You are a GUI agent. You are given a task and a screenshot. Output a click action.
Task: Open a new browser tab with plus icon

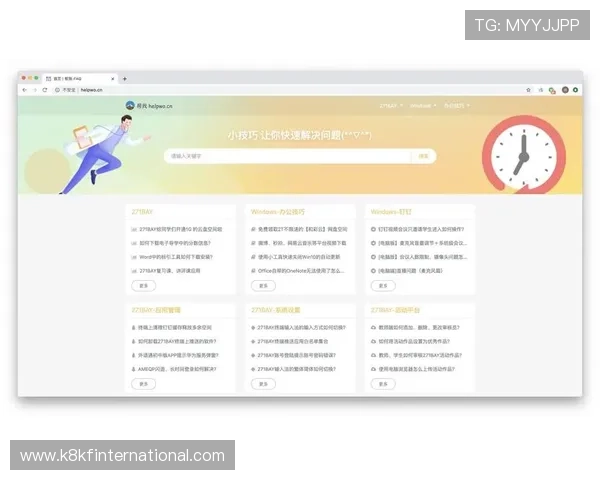coord(124,78)
